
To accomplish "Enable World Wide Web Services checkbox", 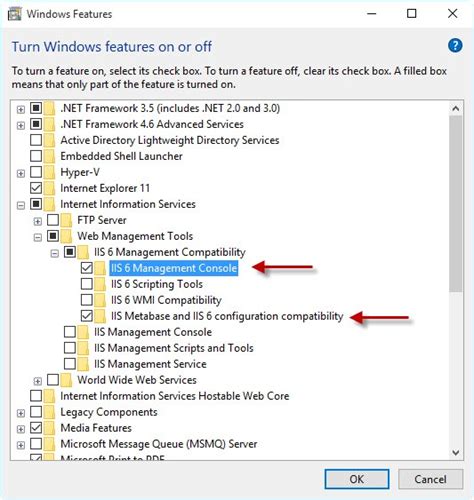I will (x=53, y=380).
